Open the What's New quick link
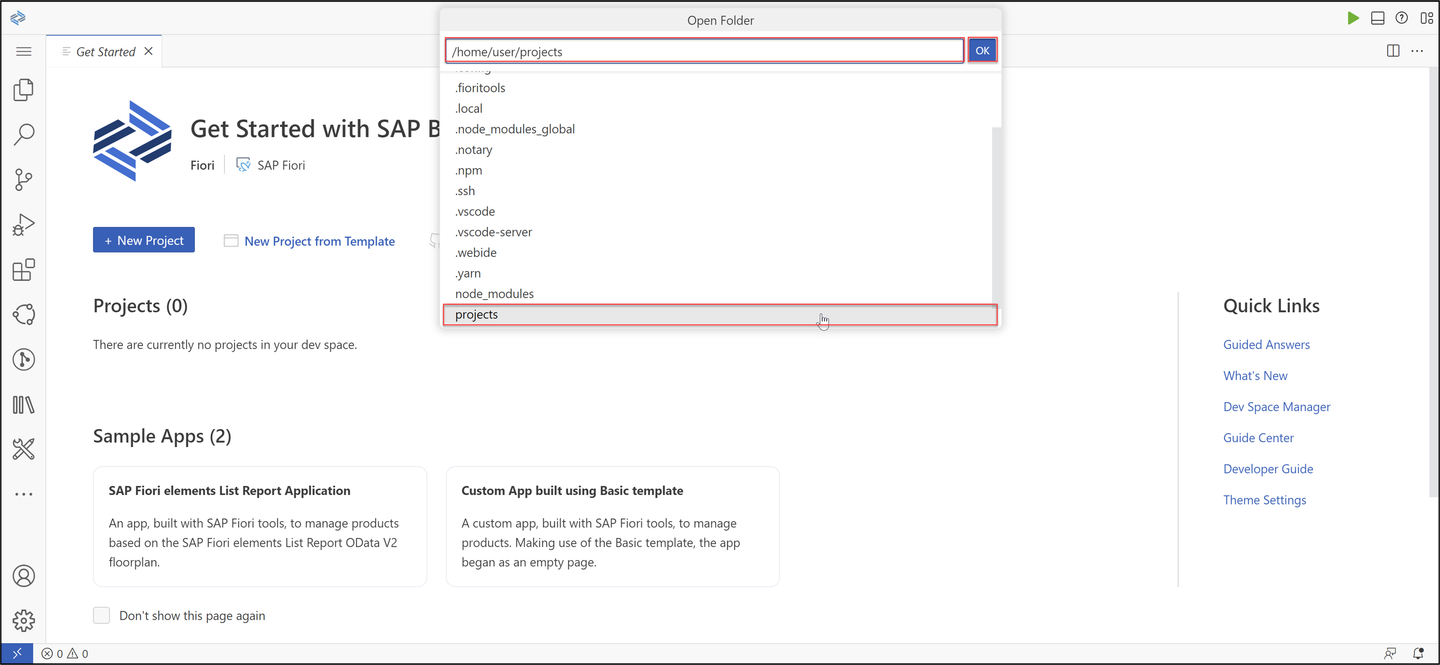 tap(1255, 375)
